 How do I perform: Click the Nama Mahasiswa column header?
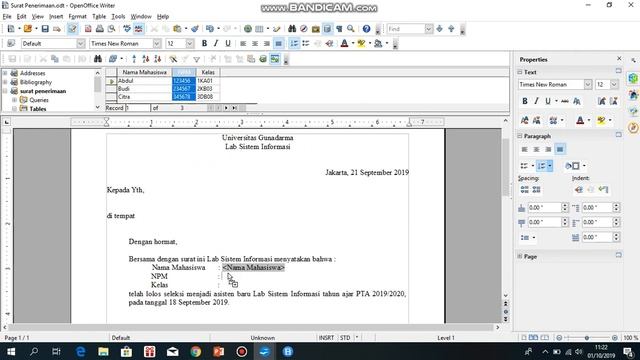pyautogui.click(x=144, y=72)
